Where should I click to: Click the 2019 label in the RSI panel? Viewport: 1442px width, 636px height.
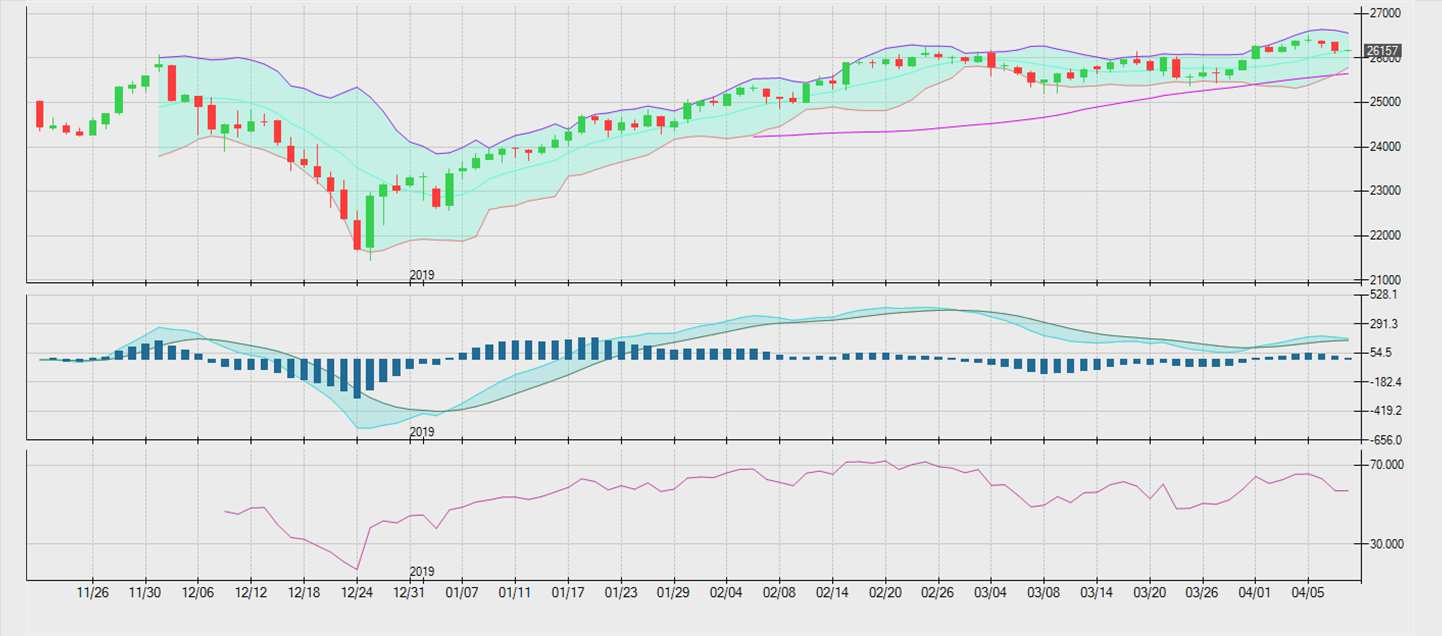click(x=422, y=571)
